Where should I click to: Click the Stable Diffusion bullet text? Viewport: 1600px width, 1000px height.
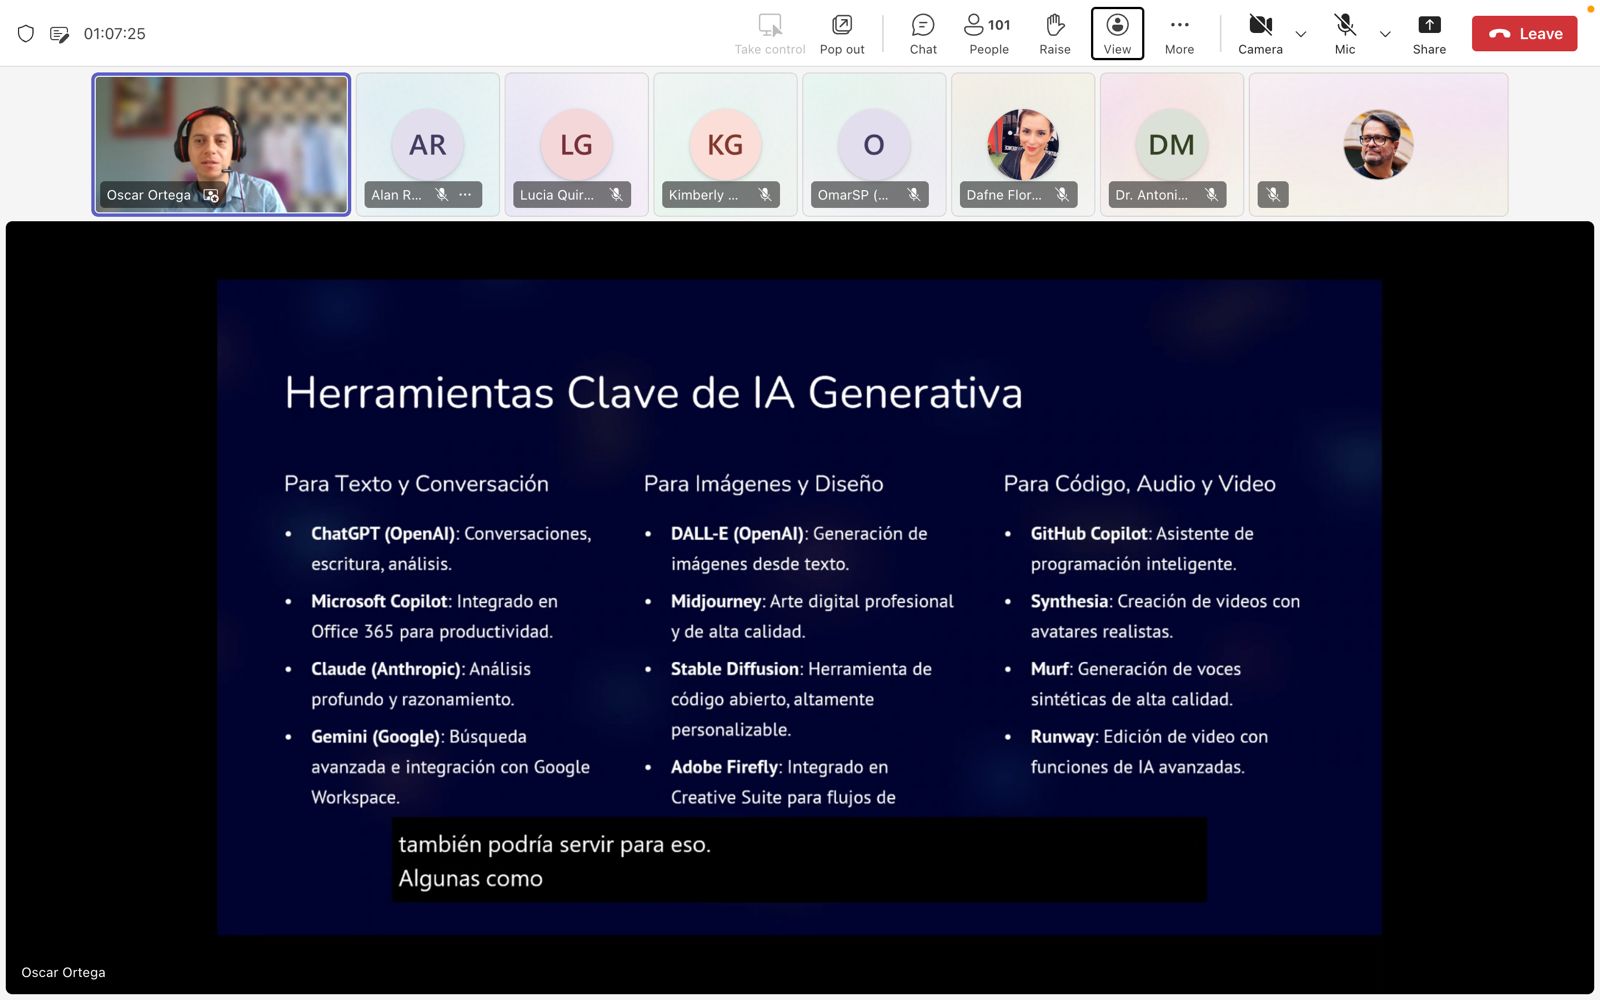click(x=801, y=699)
